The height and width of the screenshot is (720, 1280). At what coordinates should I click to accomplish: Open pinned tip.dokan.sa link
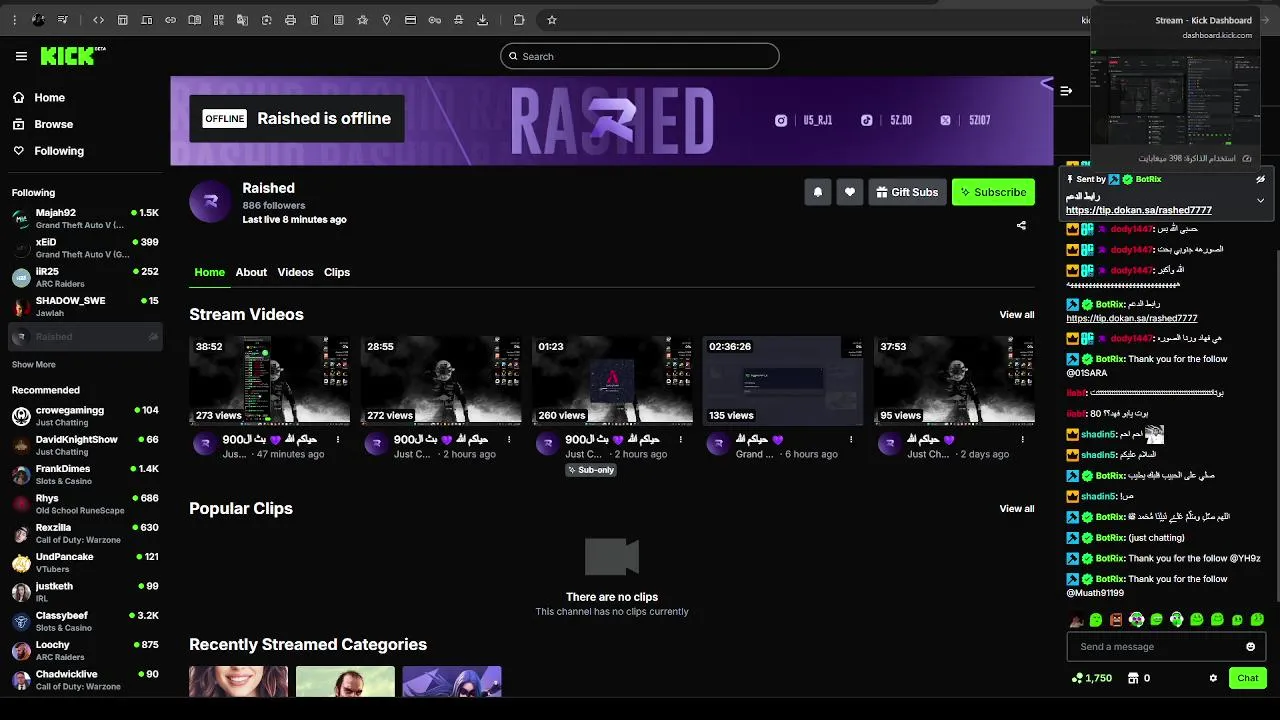(x=1139, y=211)
